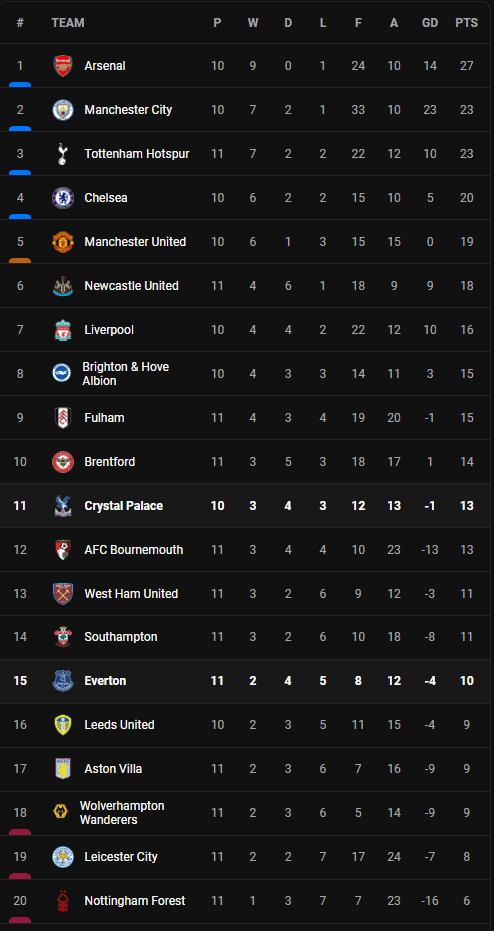This screenshot has height=931, width=494.
Task: Click the Nottingham Forest team name
Action: point(135,901)
